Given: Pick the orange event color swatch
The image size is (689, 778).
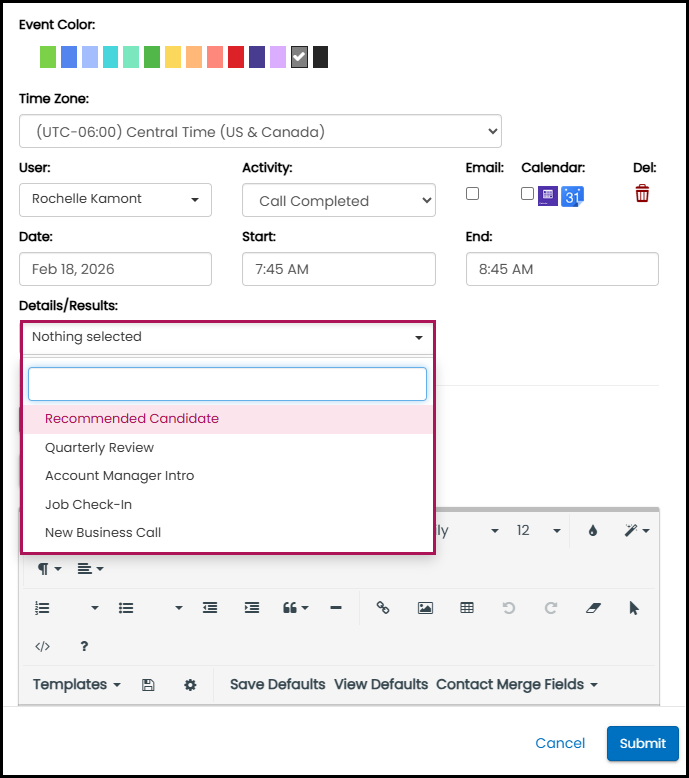Looking at the screenshot, I should (194, 57).
